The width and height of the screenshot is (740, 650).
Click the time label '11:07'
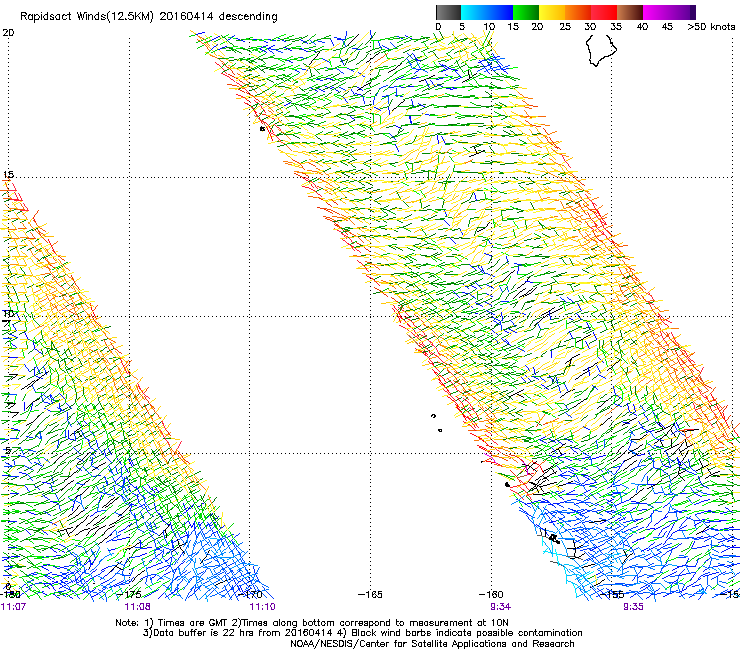(13, 607)
